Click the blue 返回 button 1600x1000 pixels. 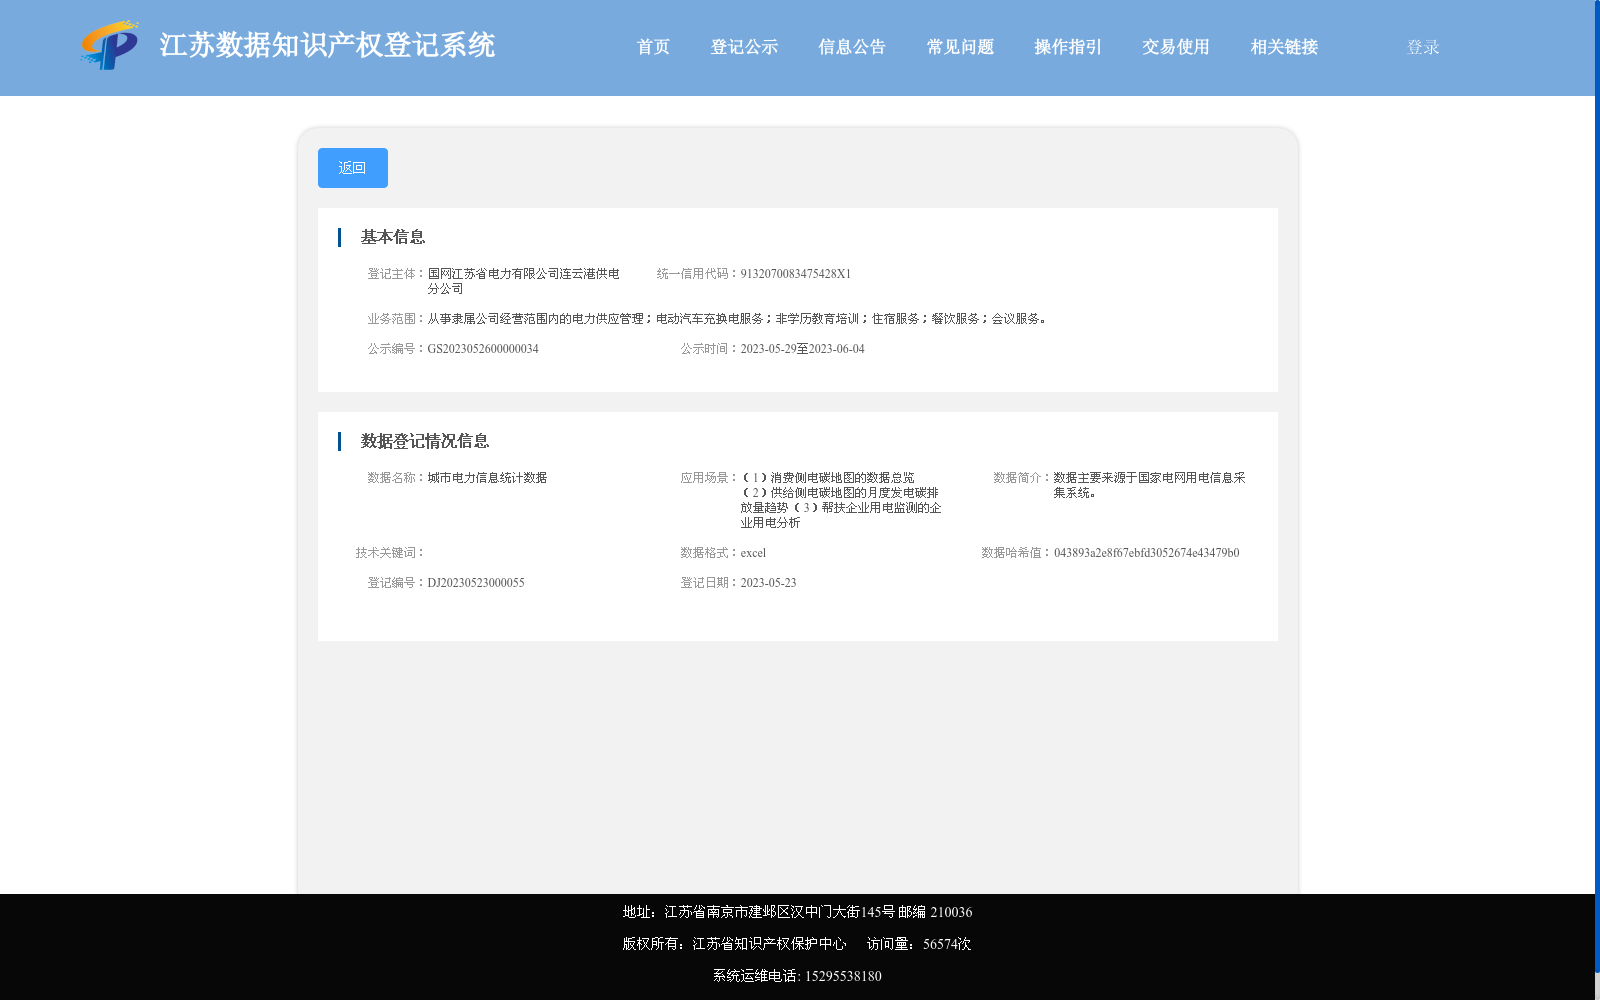point(353,168)
